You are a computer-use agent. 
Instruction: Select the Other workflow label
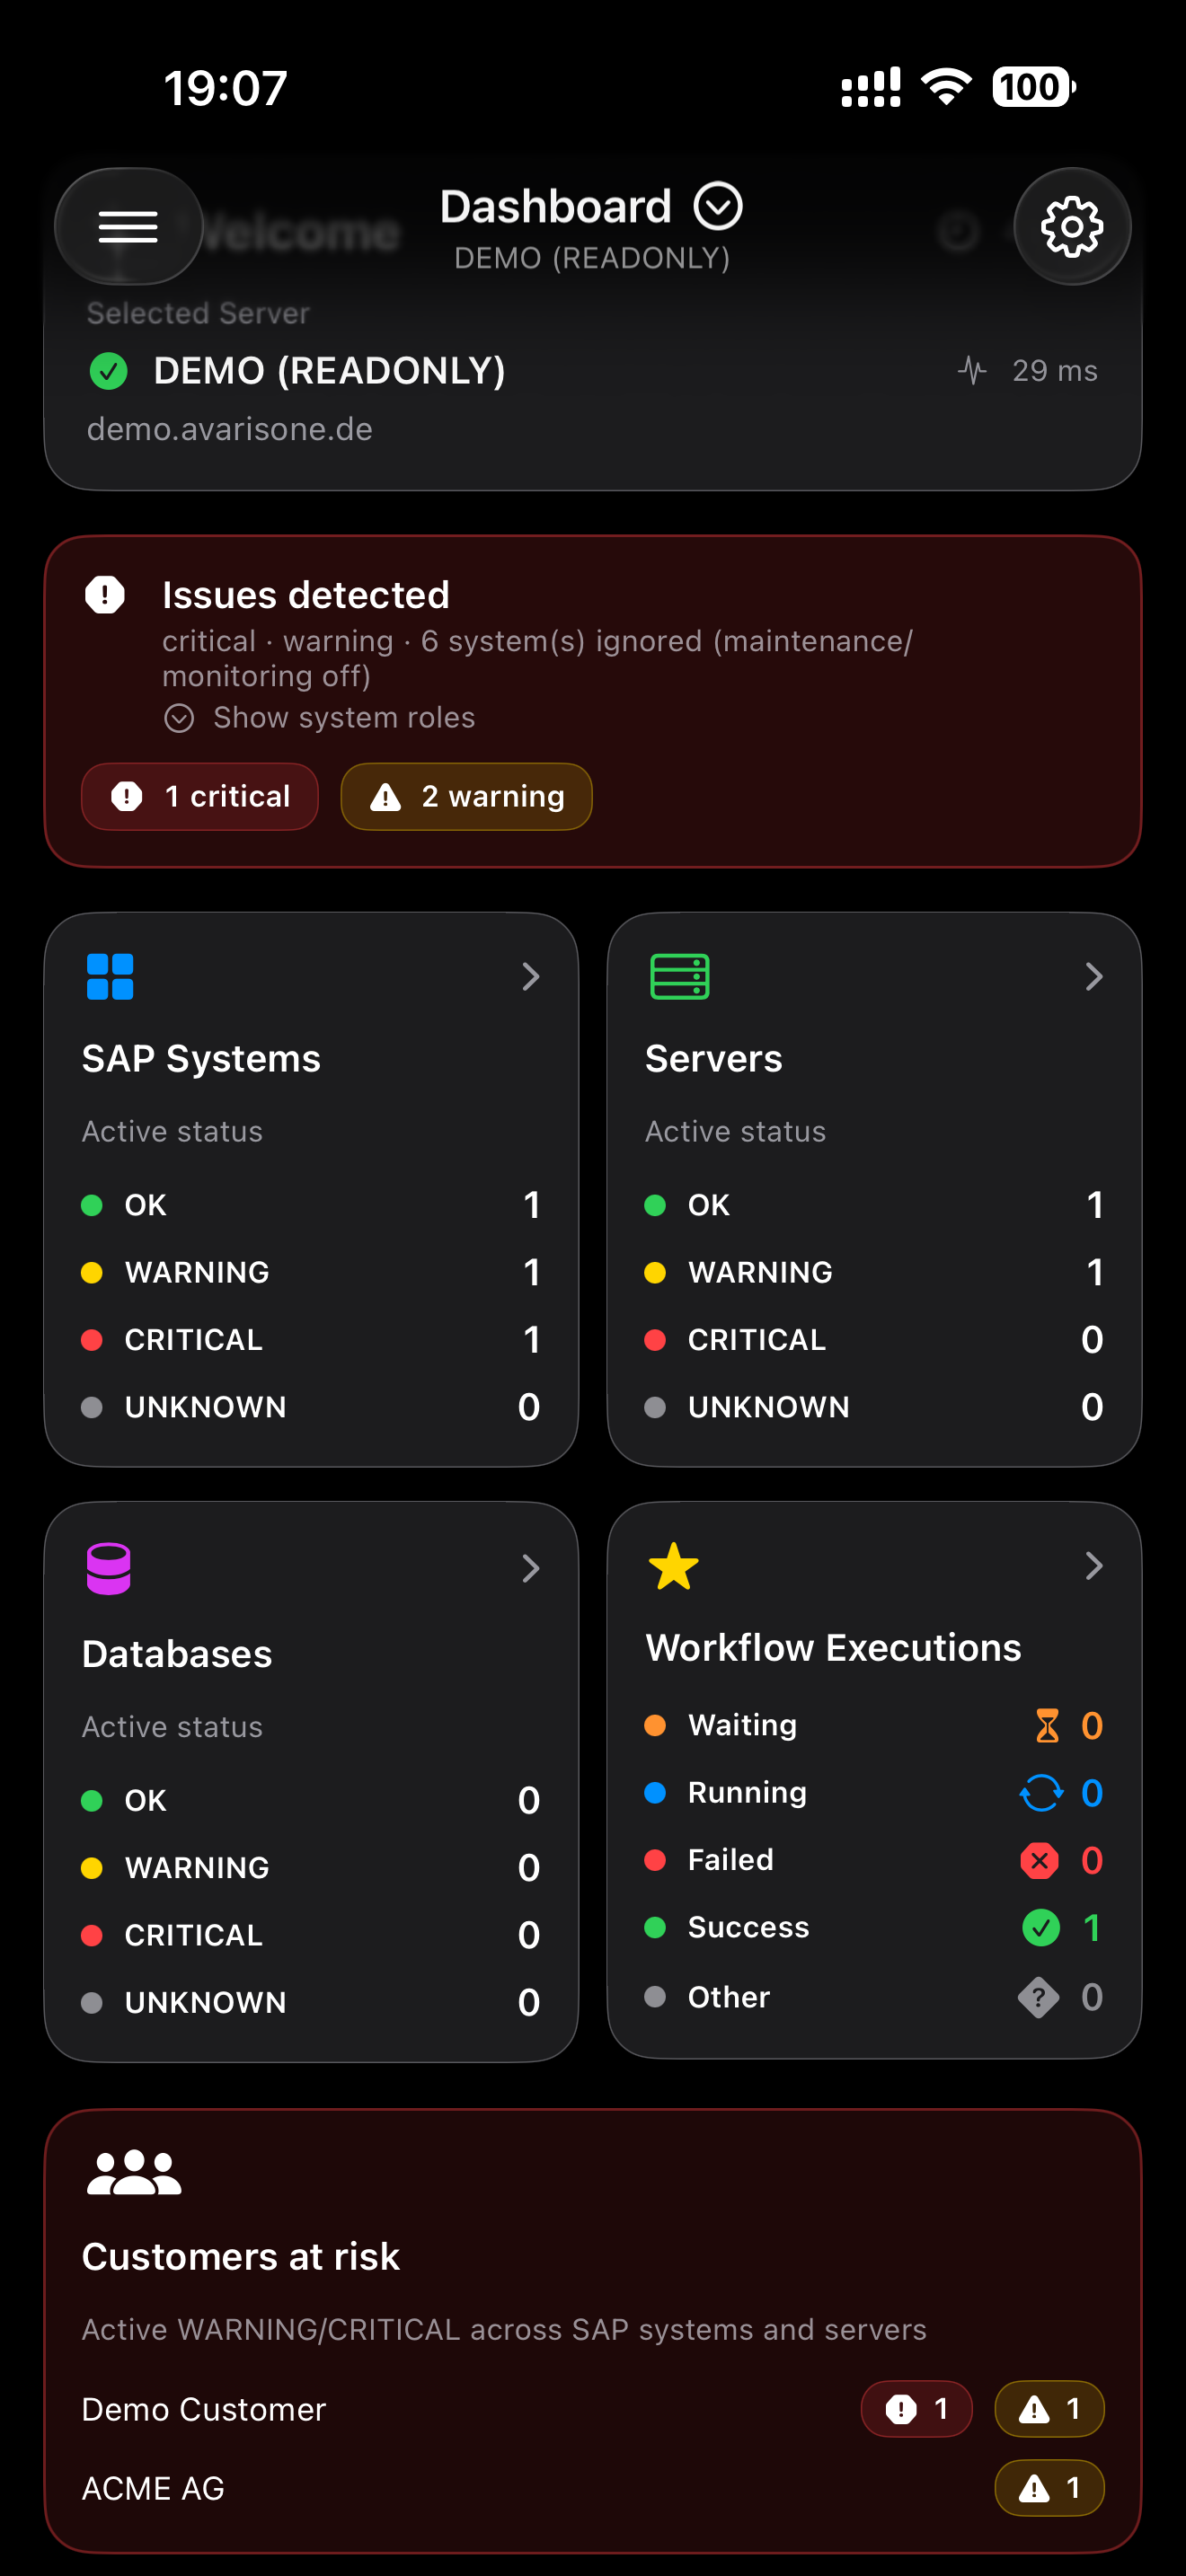click(729, 1998)
